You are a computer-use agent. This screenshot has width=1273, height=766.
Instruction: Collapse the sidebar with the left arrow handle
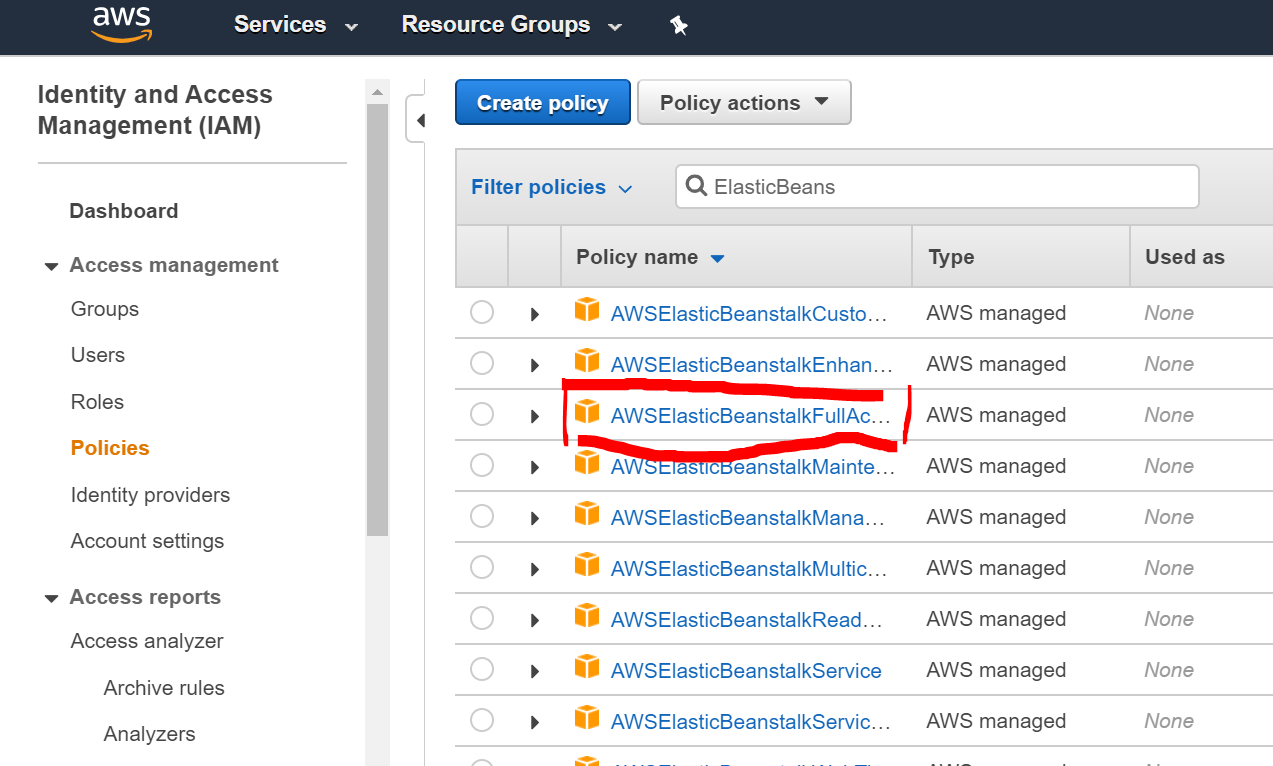[420, 120]
